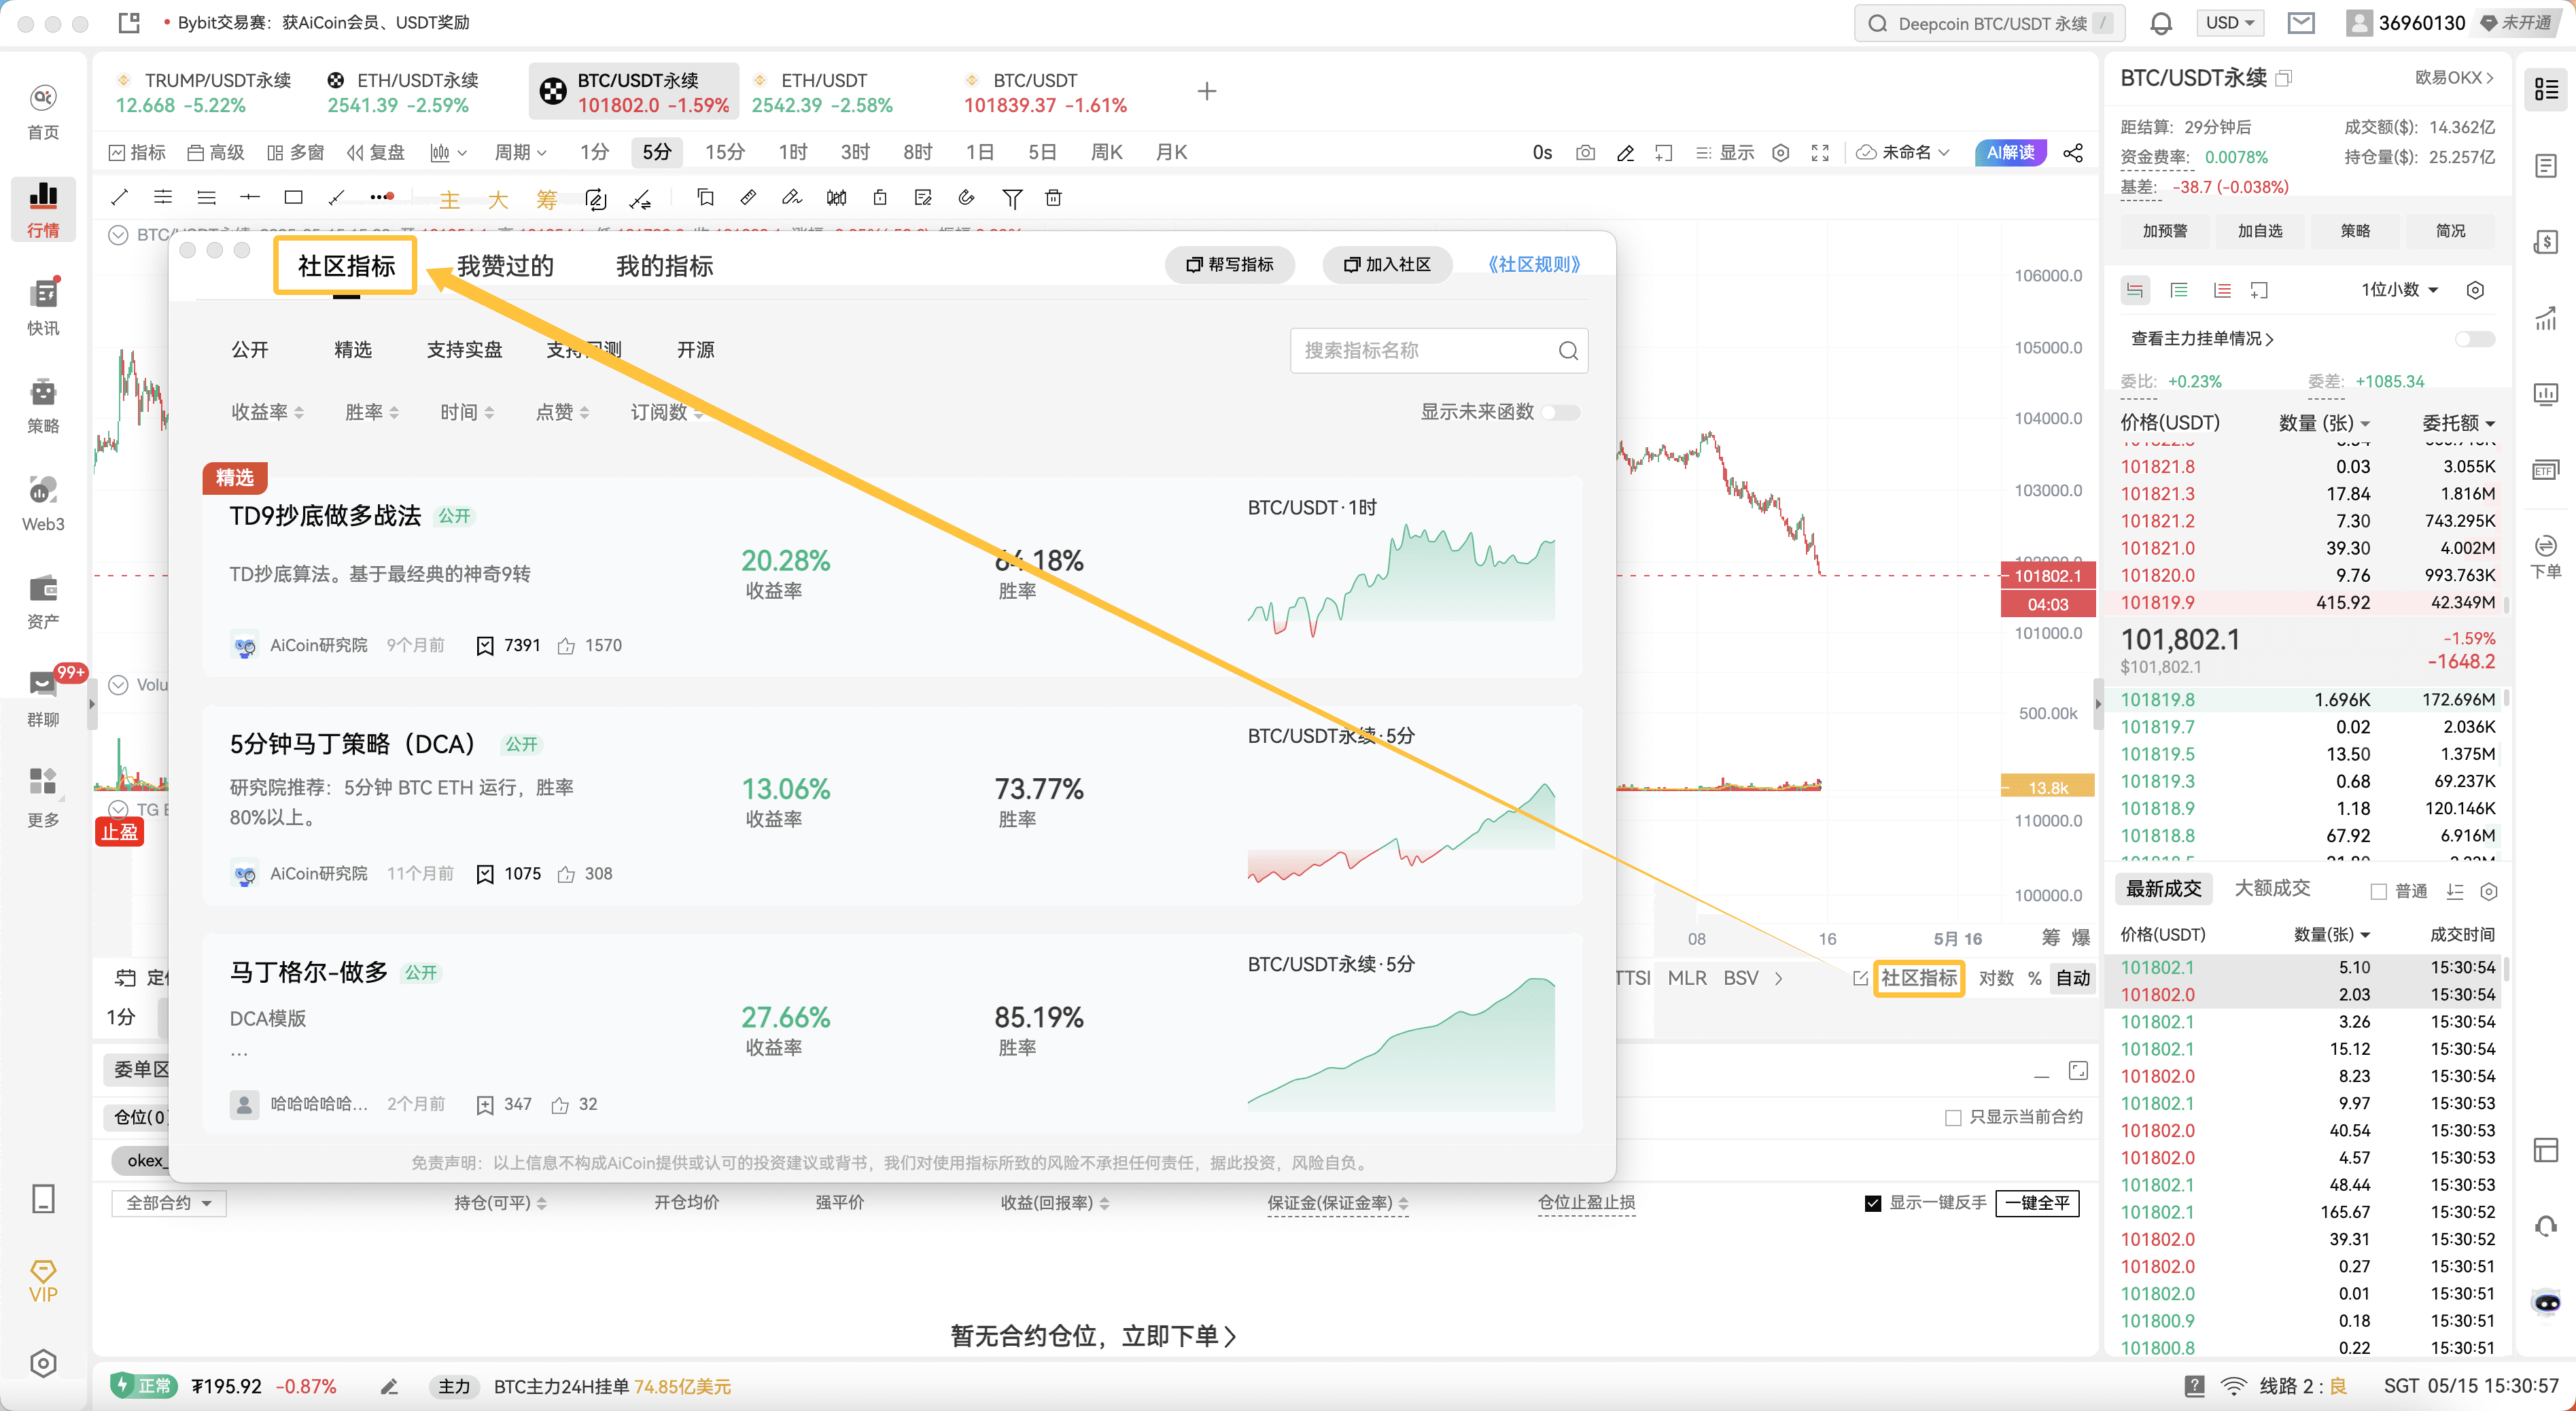Click the share icon next to AI解读
The width and height of the screenshot is (2576, 1411).
click(2073, 152)
